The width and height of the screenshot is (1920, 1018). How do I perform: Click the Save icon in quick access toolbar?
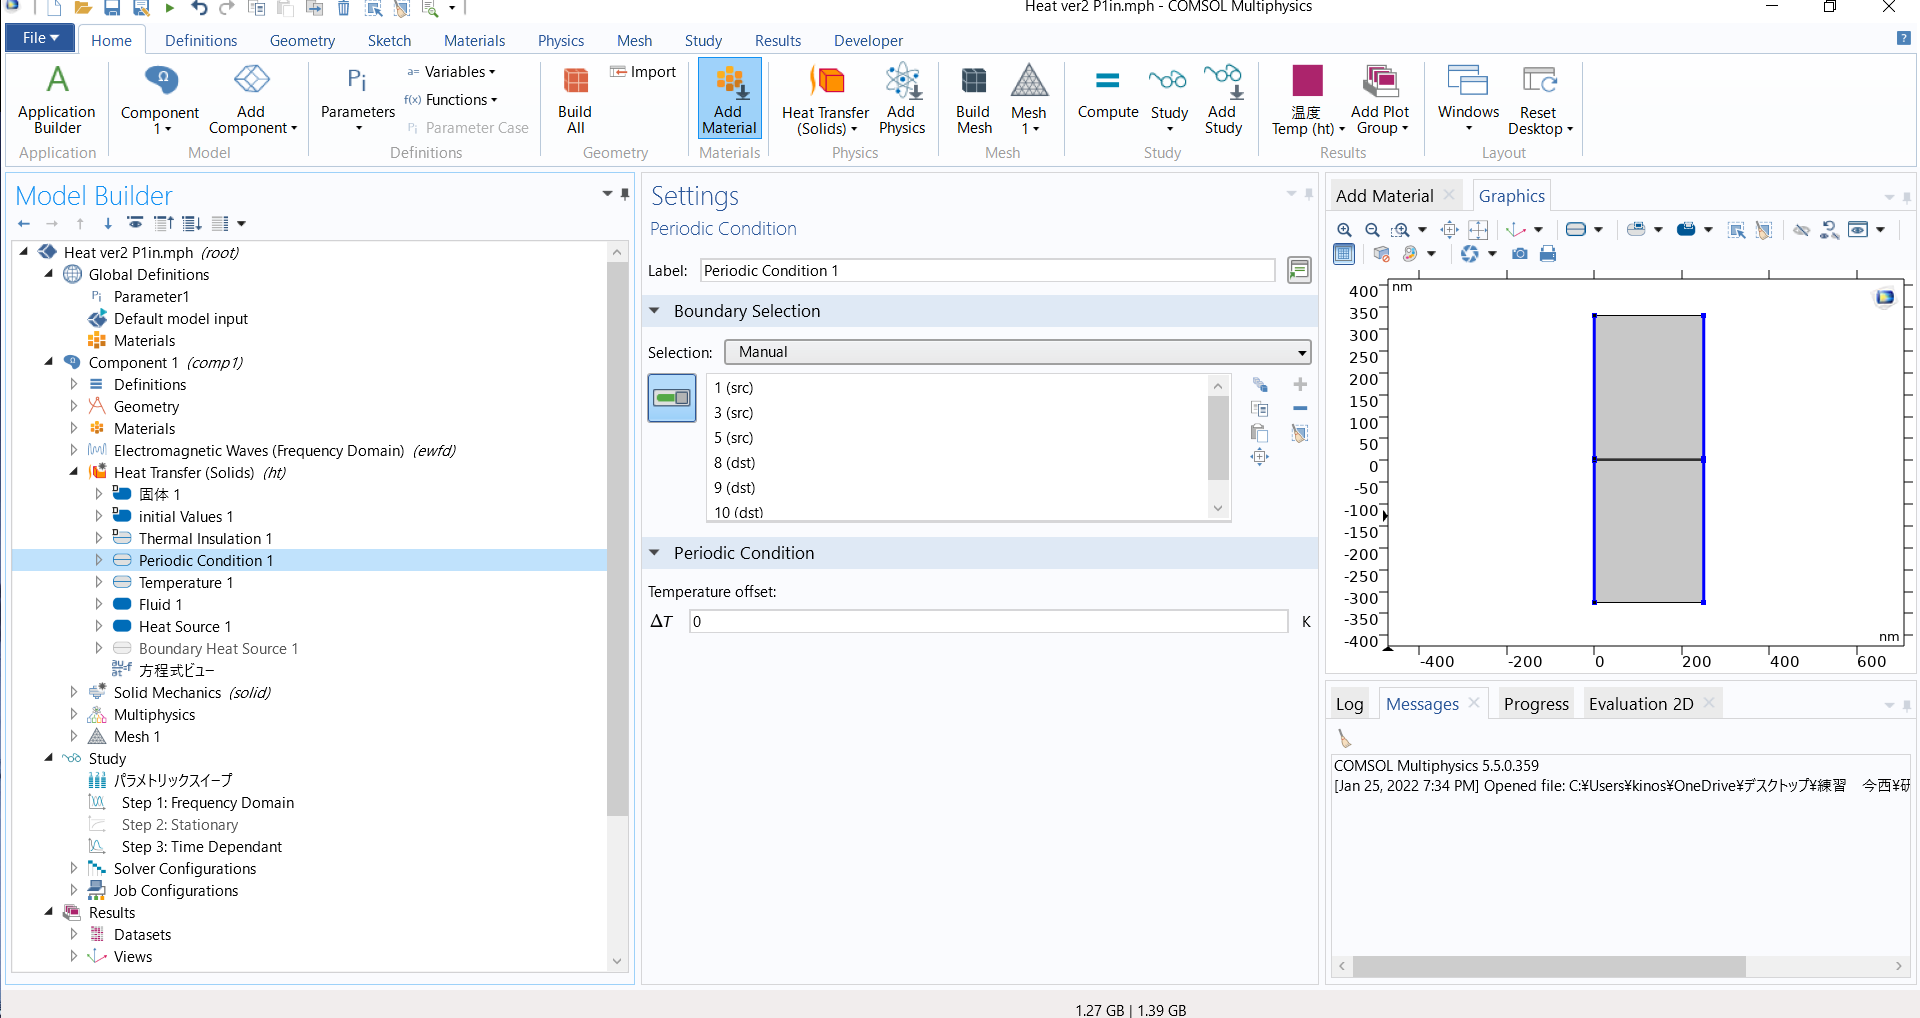click(112, 8)
